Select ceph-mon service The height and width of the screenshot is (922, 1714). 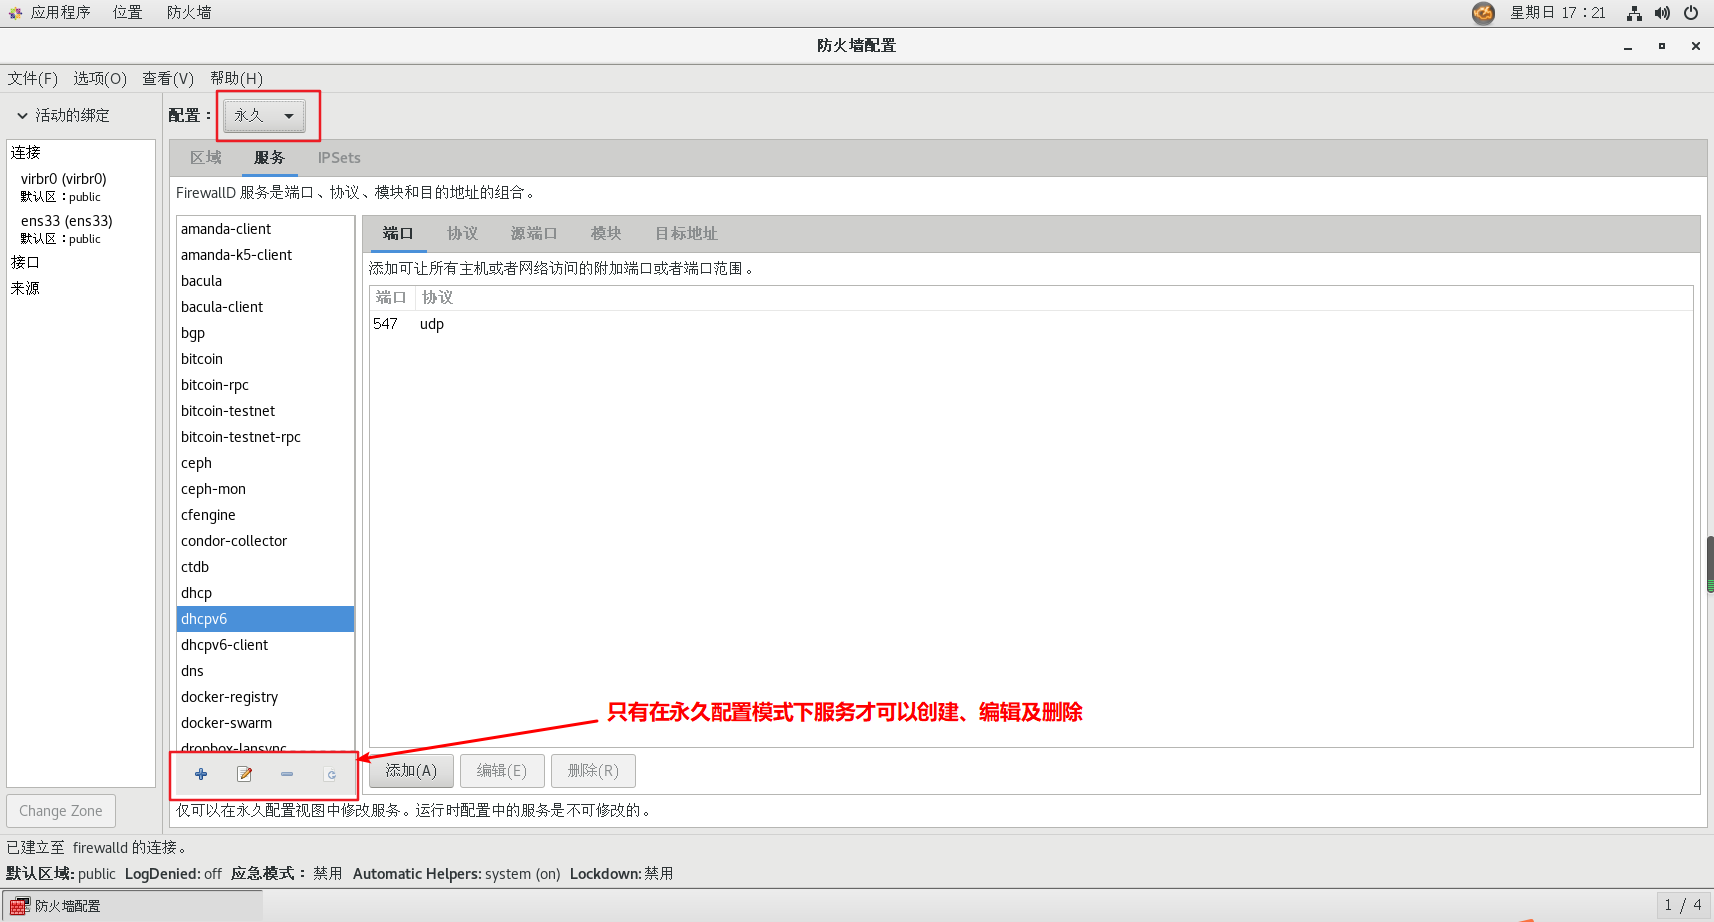click(265, 489)
